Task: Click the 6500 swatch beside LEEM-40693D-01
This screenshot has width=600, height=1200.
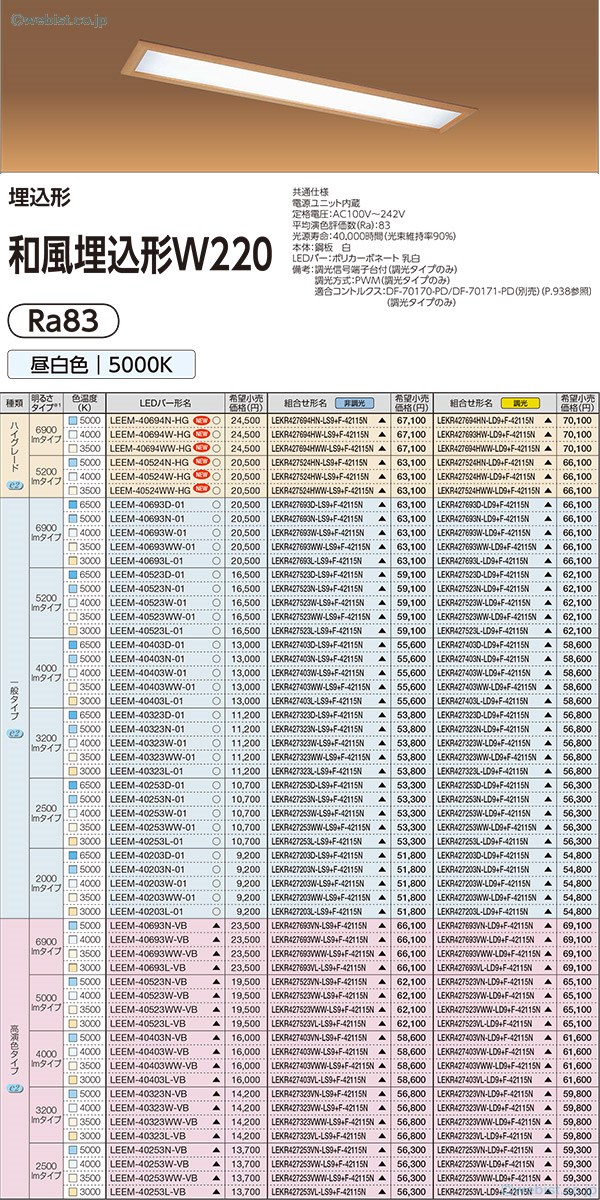Action: pos(74,506)
